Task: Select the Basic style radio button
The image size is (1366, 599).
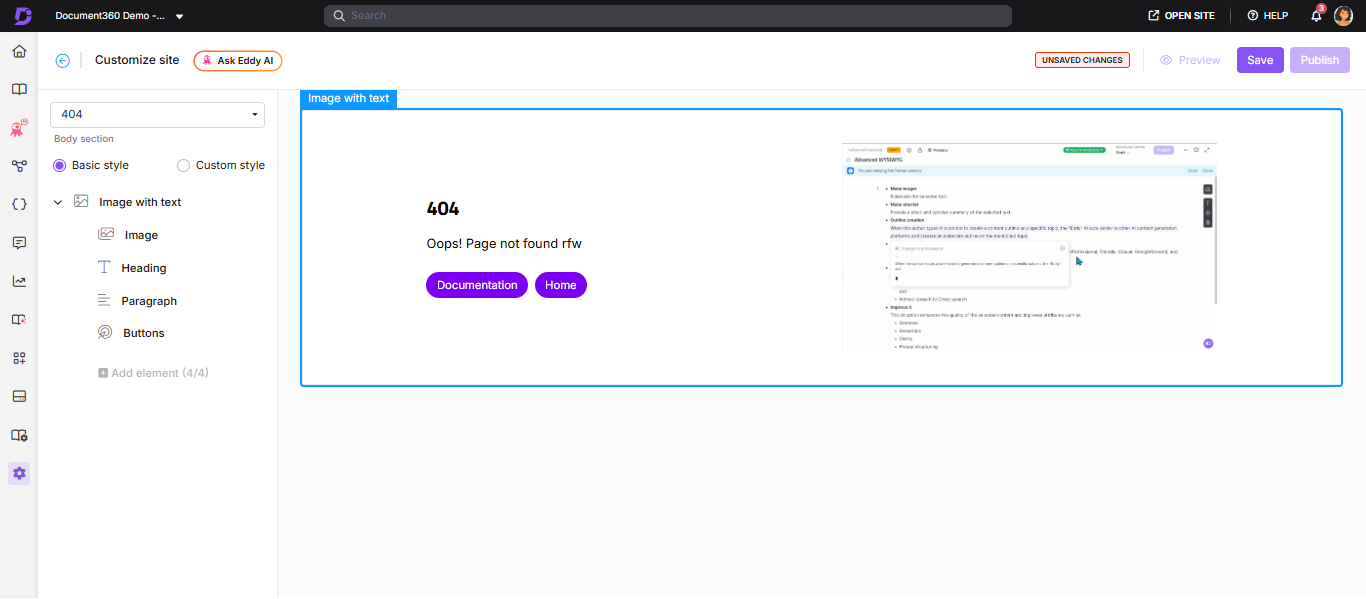Action: coord(59,165)
